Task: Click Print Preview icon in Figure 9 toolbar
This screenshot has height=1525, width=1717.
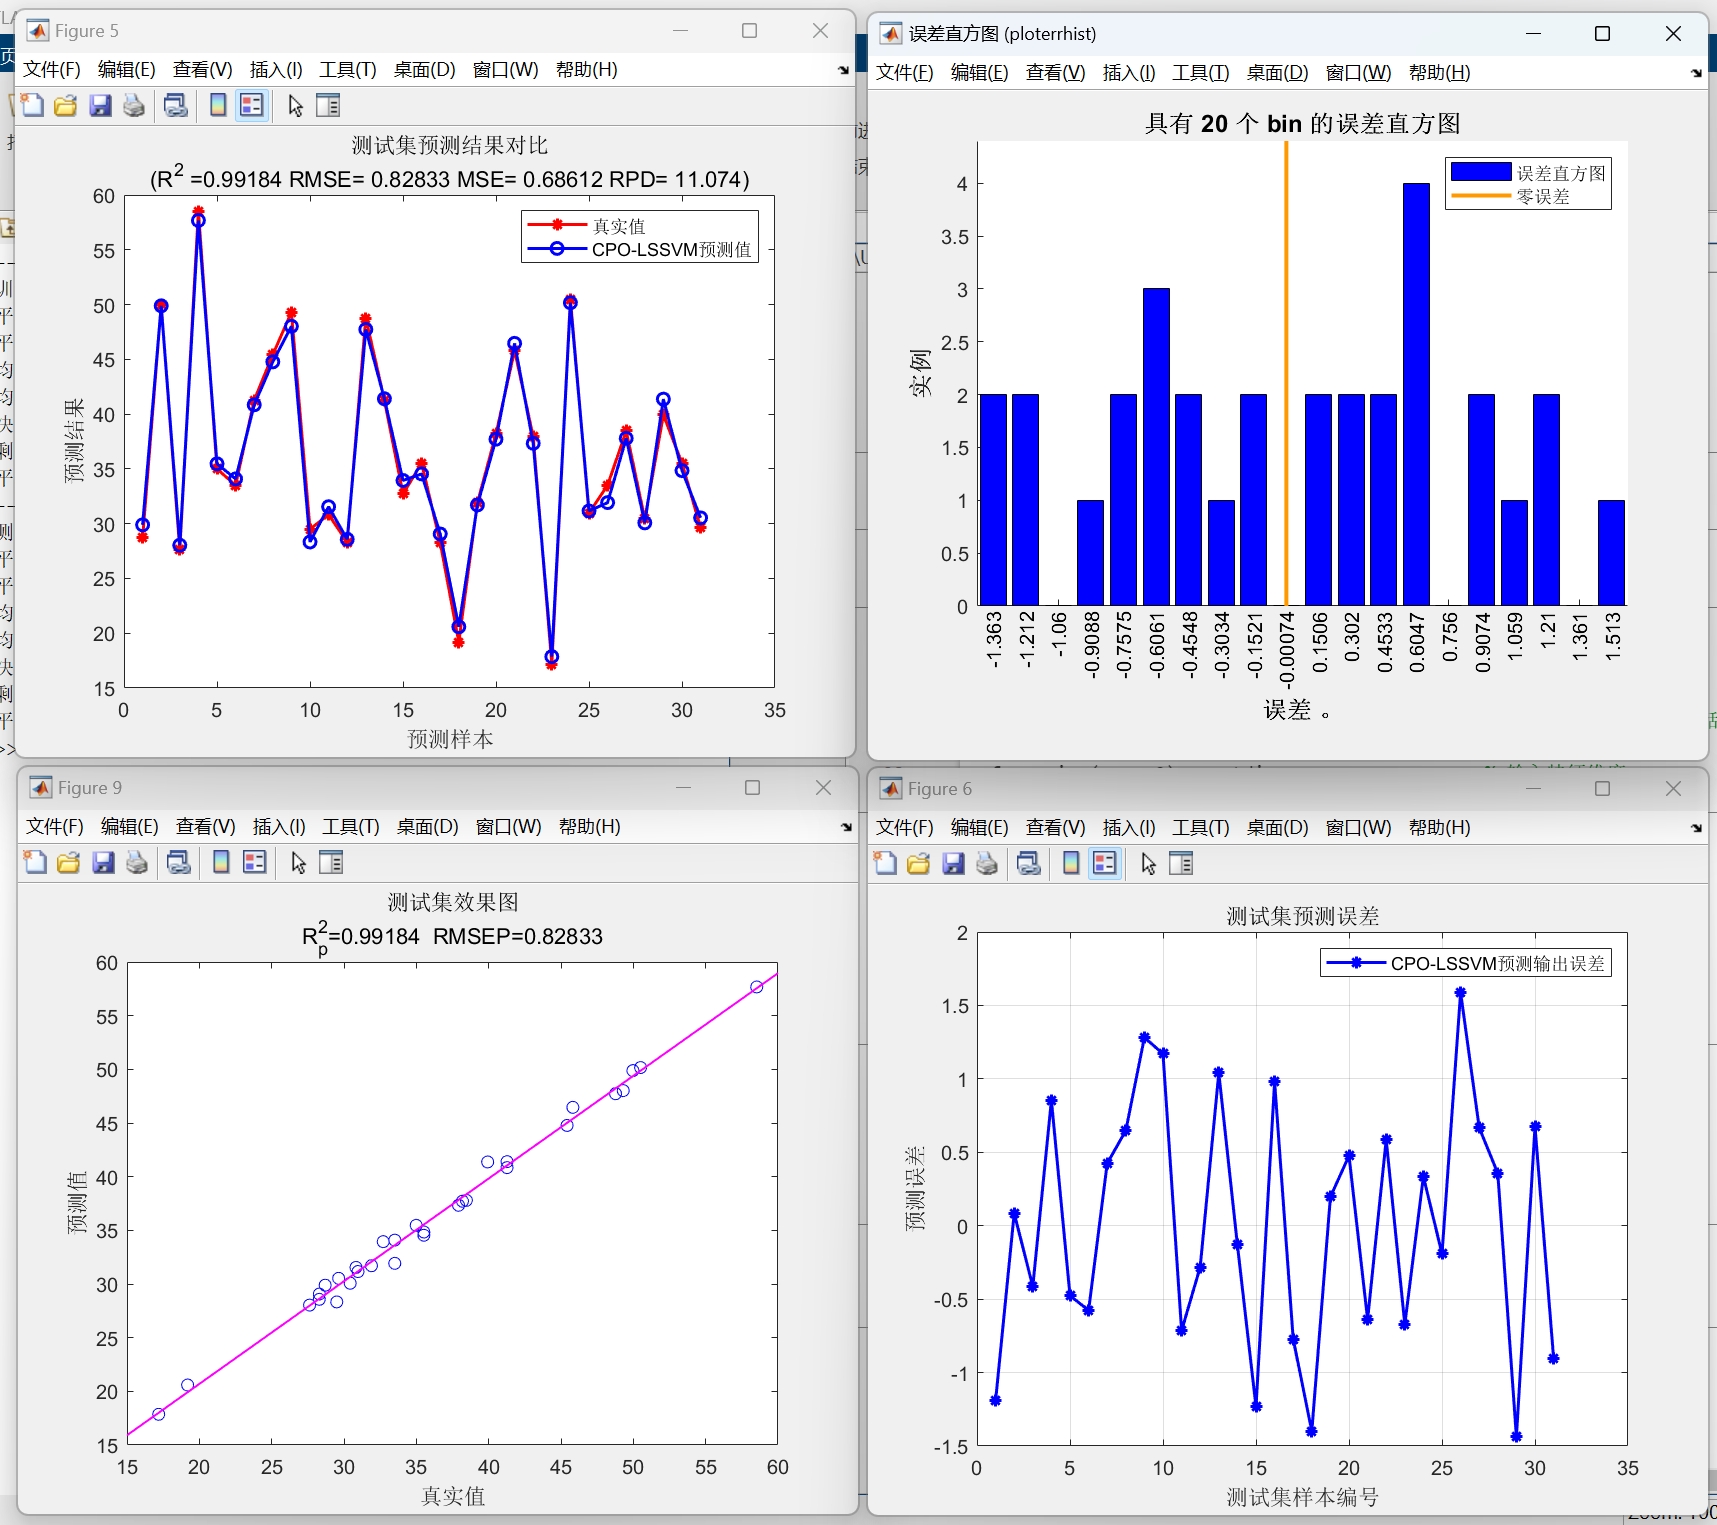Action: pyautogui.click(x=179, y=862)
